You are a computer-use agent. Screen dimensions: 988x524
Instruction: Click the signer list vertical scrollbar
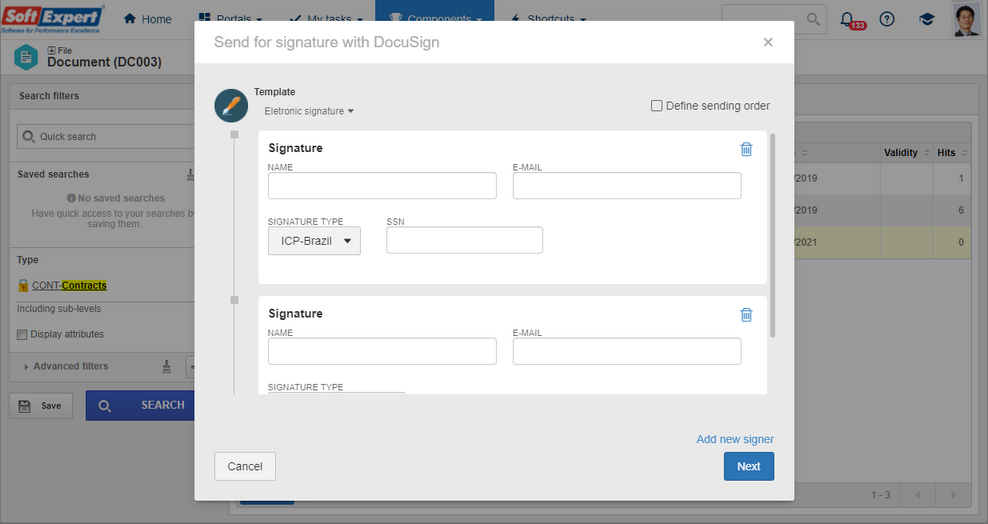(x=773, y=236)
